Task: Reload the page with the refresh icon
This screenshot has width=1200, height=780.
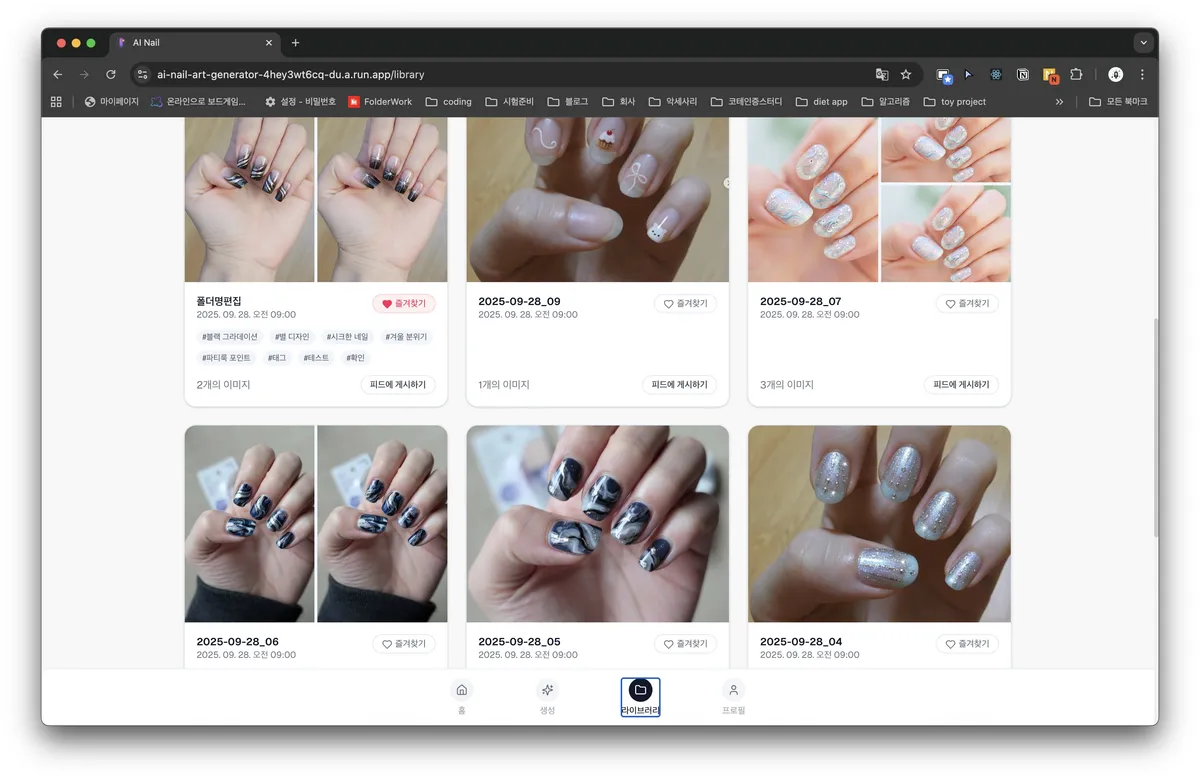Action: pyautogui.click(x=111, y=74)
